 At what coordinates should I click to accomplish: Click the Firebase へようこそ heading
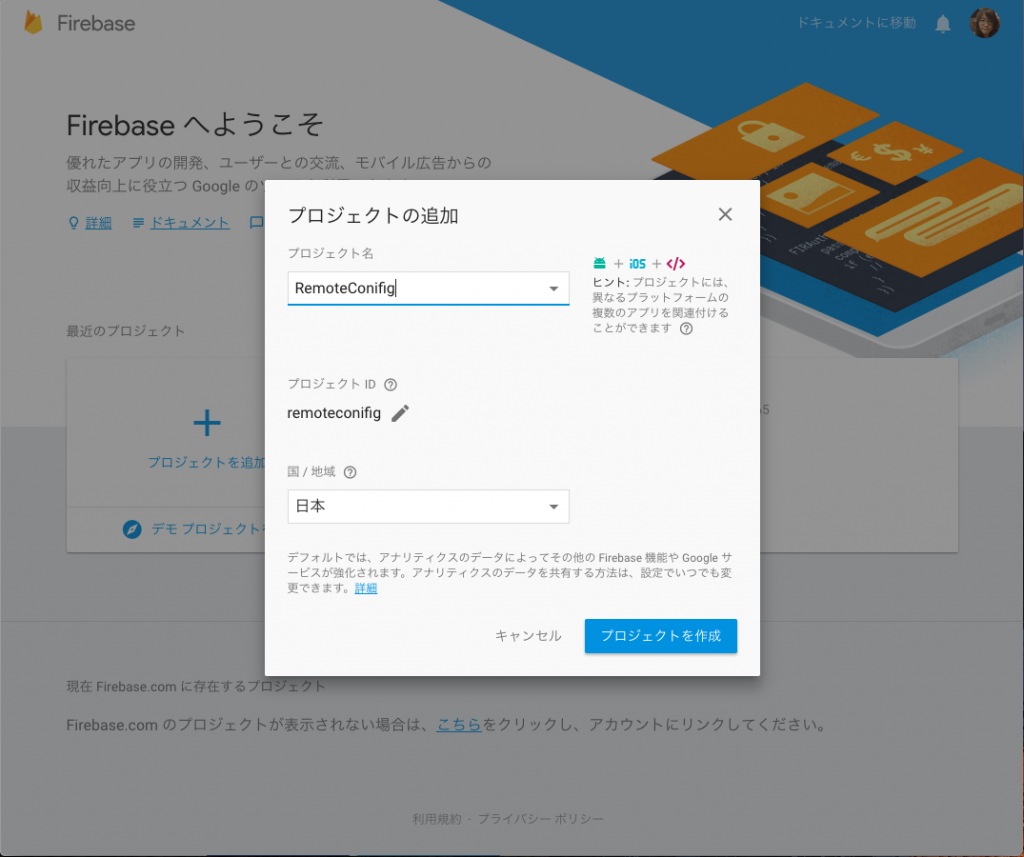195,125
